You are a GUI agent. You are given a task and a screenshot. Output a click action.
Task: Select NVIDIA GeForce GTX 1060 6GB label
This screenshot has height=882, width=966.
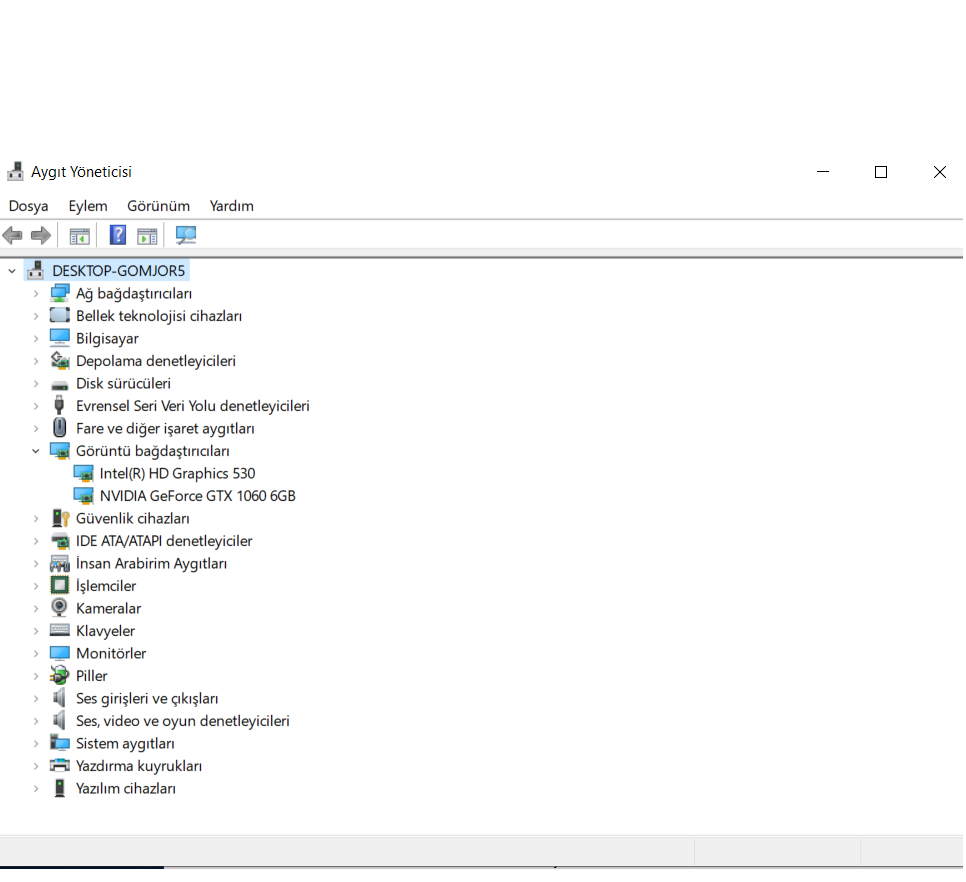click(198, 496)
